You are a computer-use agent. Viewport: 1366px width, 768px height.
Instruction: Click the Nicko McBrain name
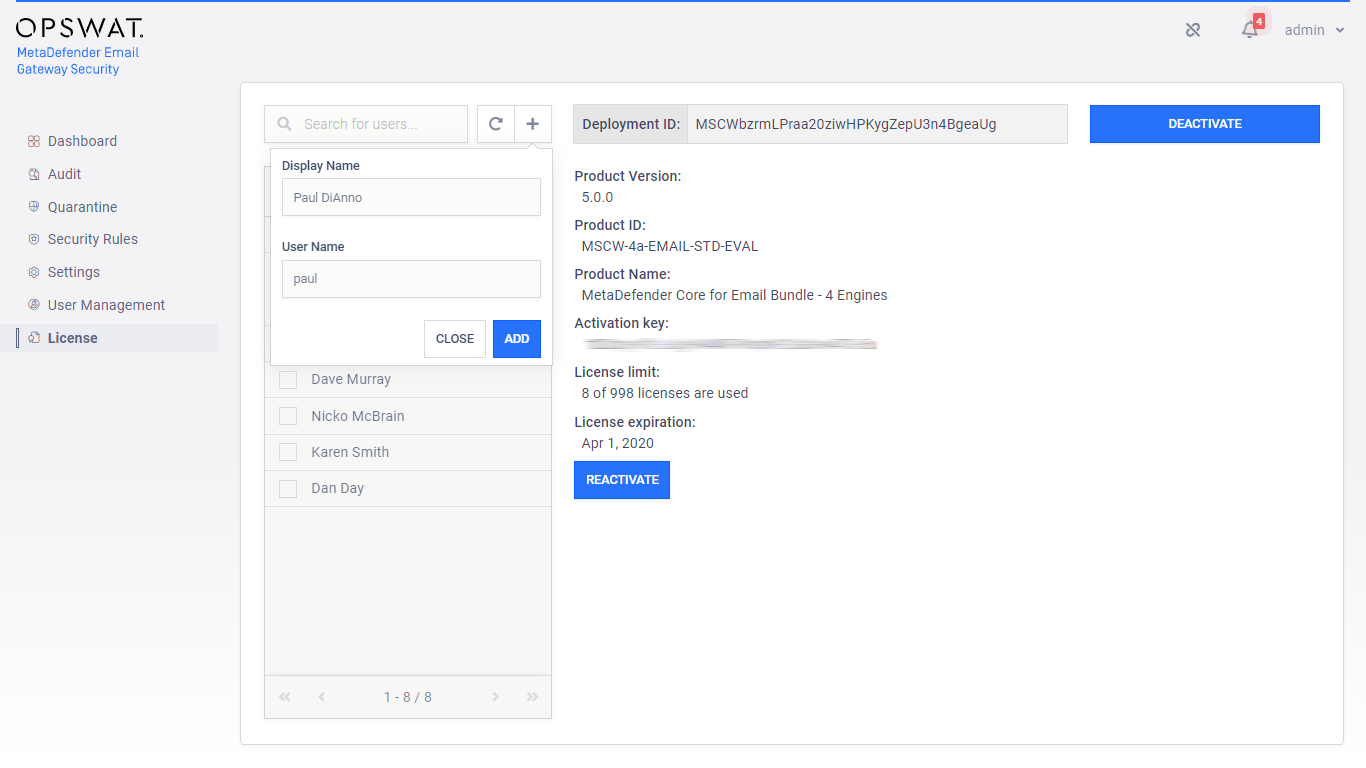pos(358,416)
